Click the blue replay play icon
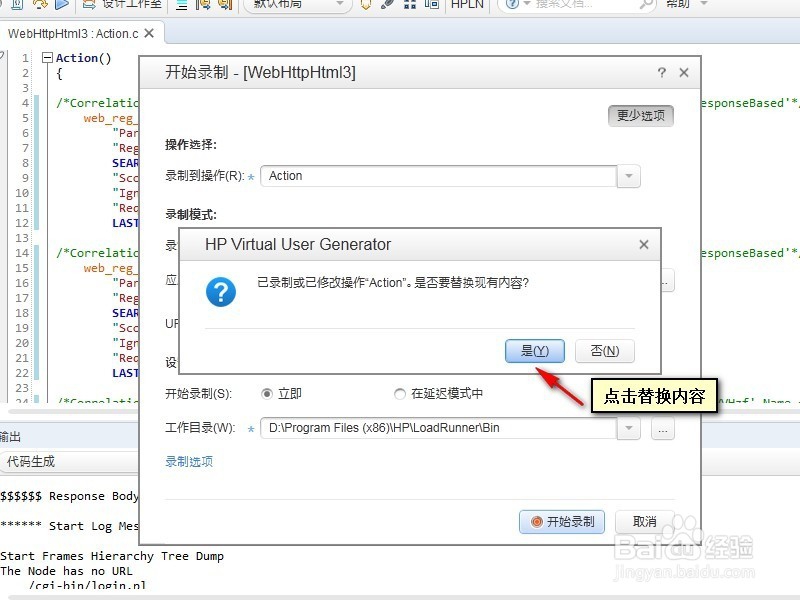This screenshot has height=600, width=800. [x=62, y=4]
